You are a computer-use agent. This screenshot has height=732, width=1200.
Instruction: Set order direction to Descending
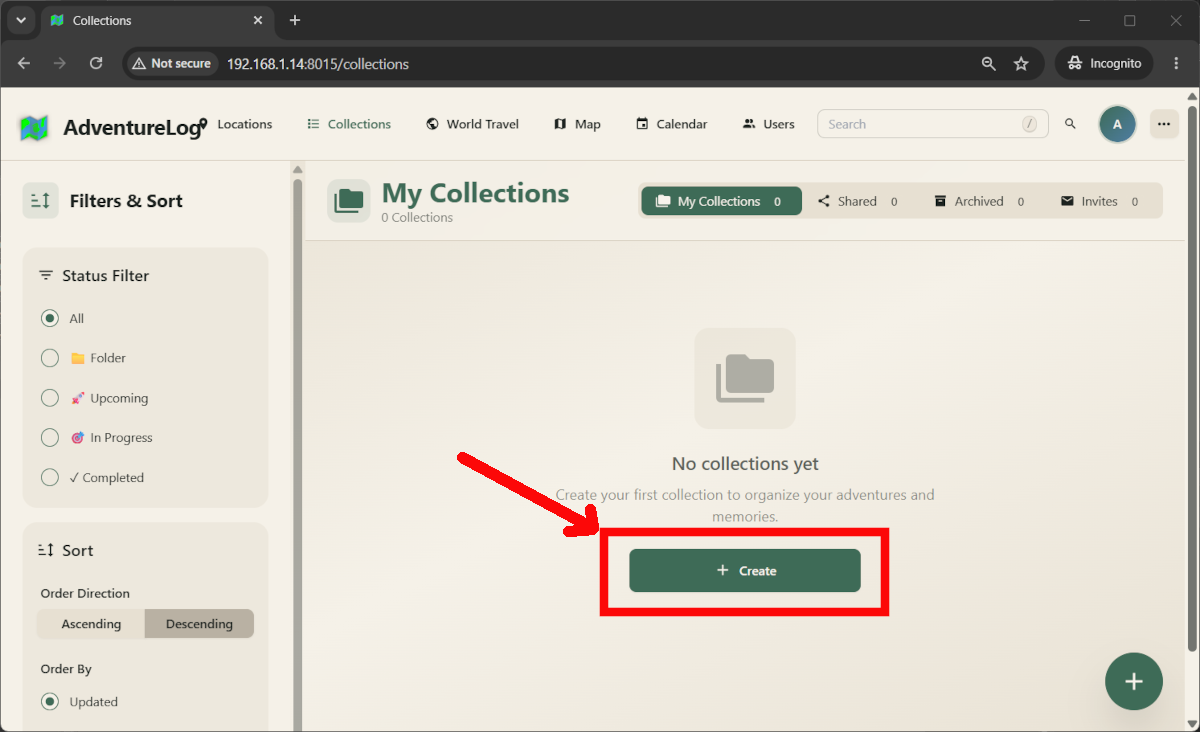(199, 624)
